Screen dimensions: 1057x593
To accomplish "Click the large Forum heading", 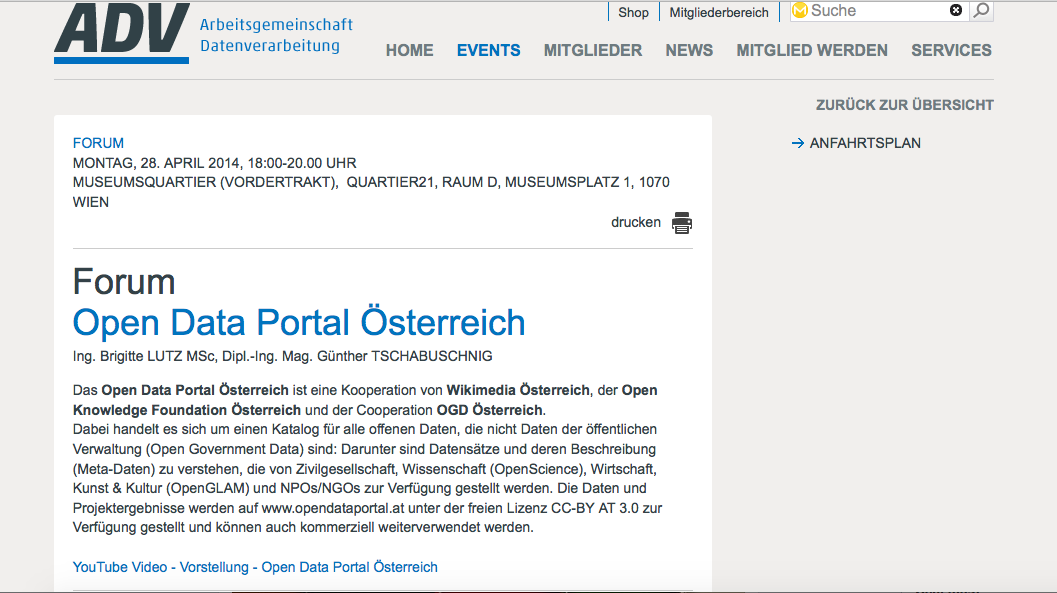I will (124, 282).
